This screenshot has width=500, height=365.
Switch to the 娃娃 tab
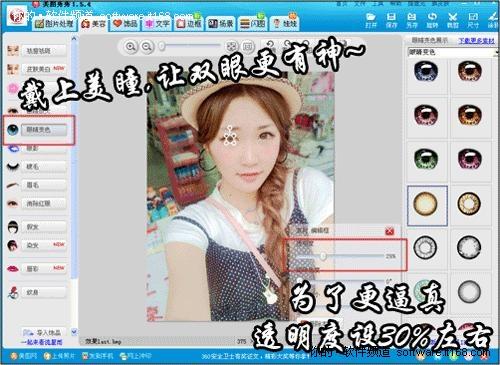(284, 24)
